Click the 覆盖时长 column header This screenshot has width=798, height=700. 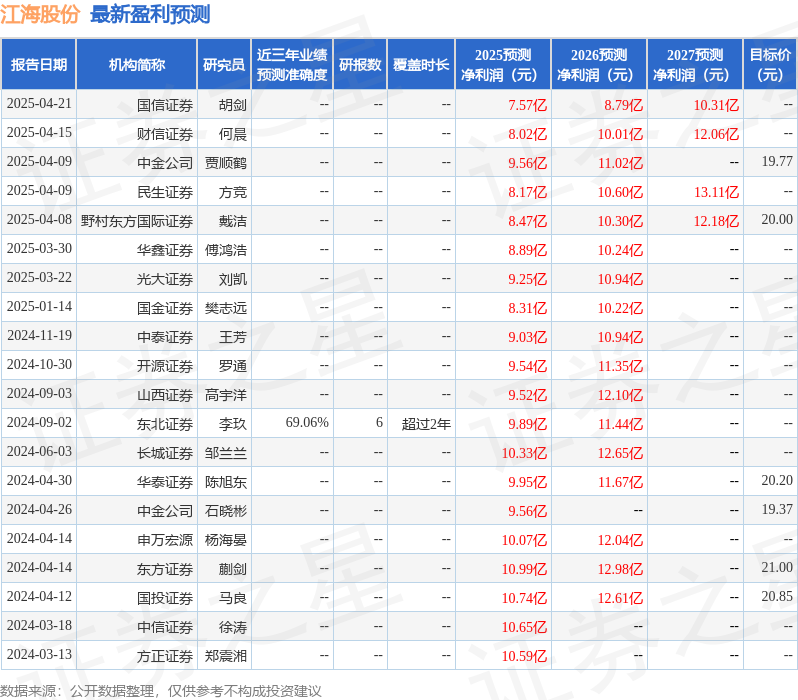[421, 65]
